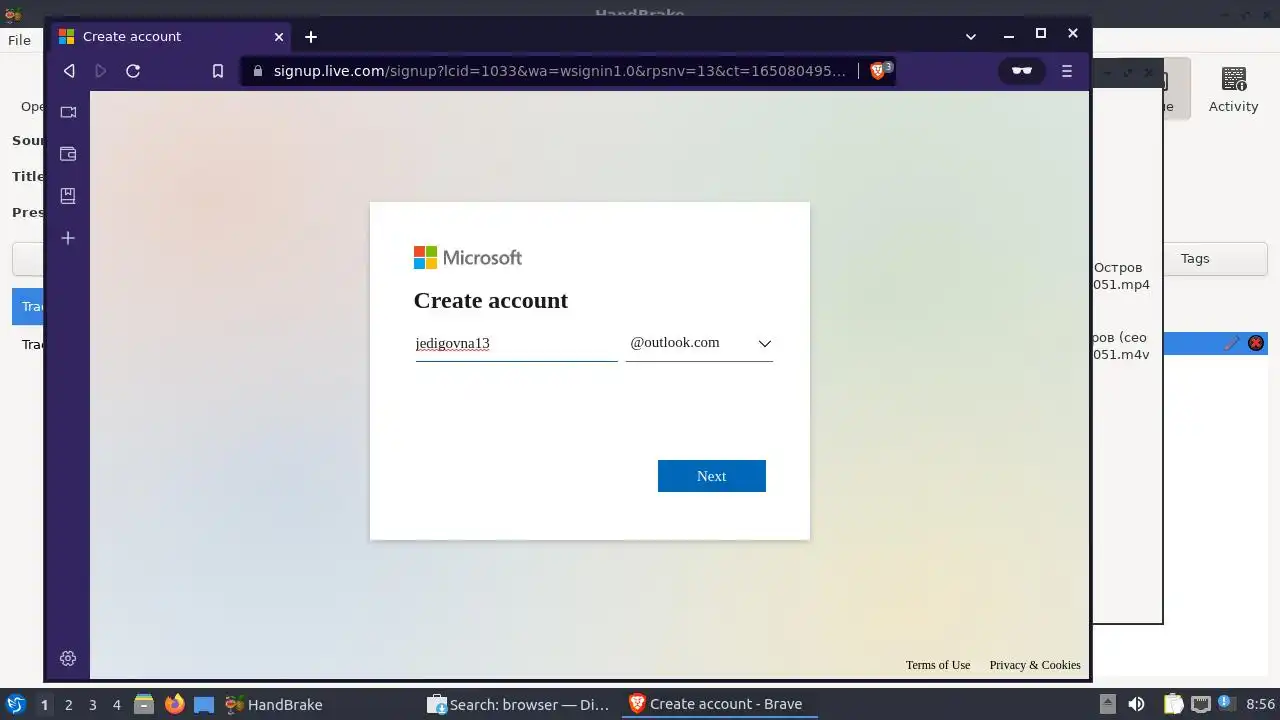Switch to workspace 3
The width and height of the screenshot is (1280, 720).
coord(92,705)
